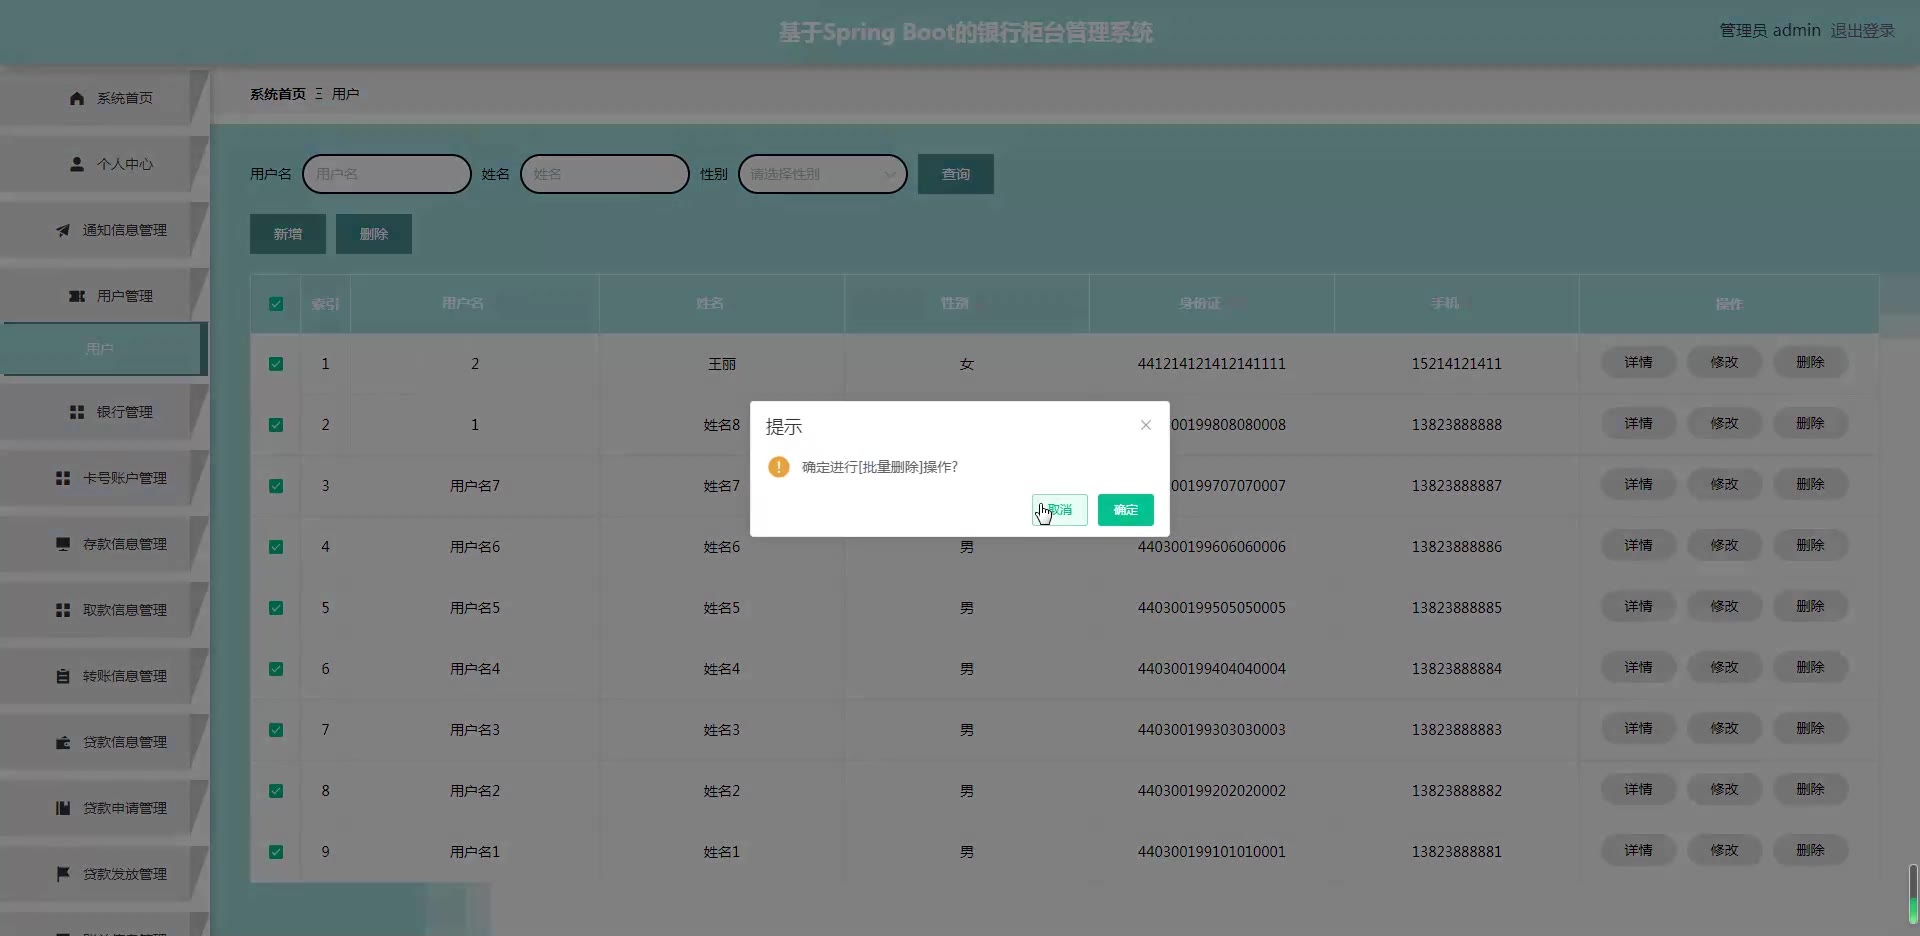Open the 性别 gender dropdown
1920x936 pixels.
tap(822, 174)
